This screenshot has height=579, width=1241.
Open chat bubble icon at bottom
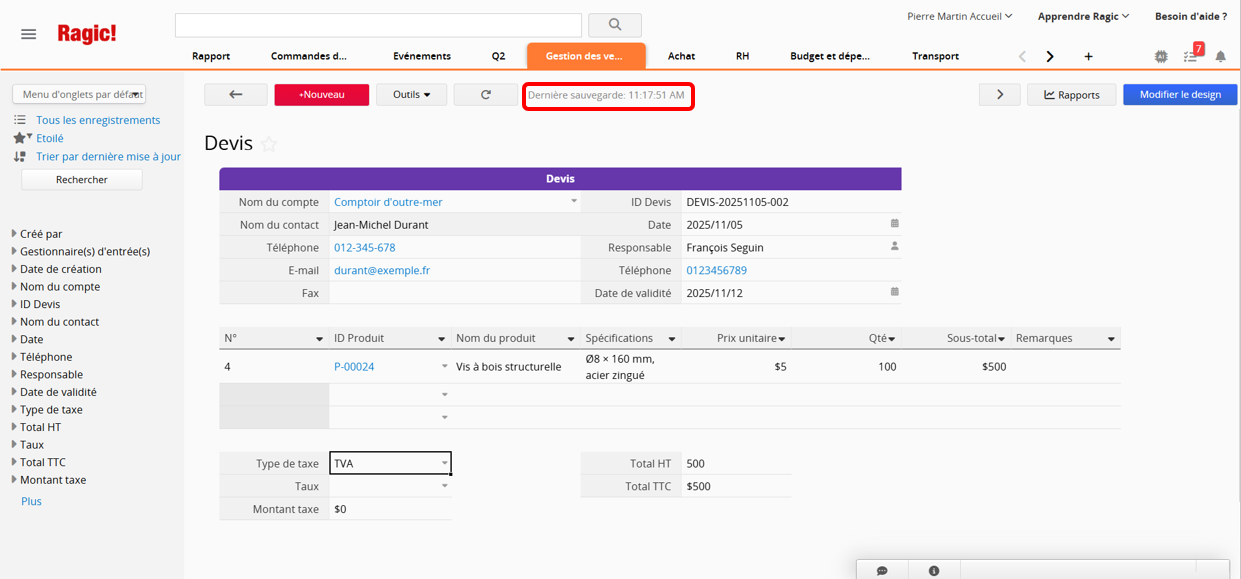pos(882,570)
